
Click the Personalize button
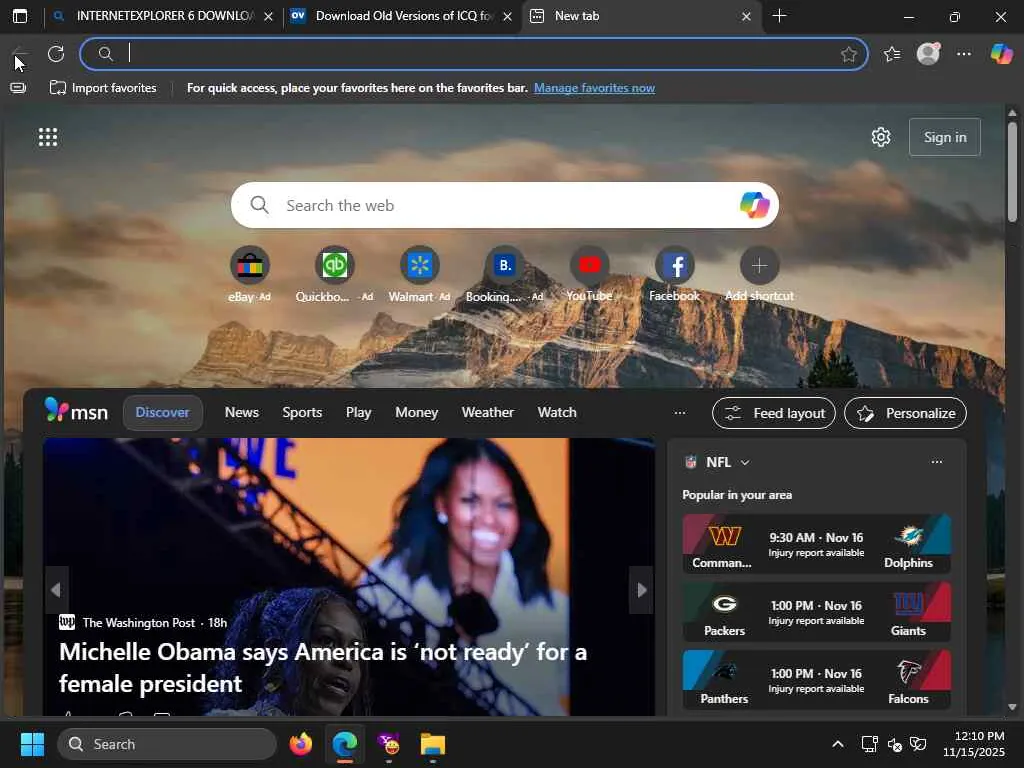click(x=905, y=413)
